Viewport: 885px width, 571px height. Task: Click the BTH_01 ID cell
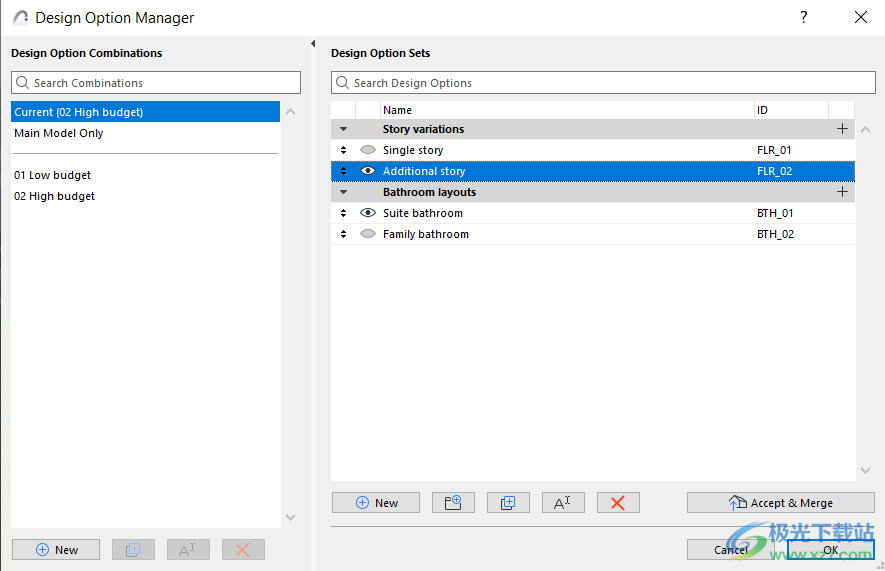point(775,213)
